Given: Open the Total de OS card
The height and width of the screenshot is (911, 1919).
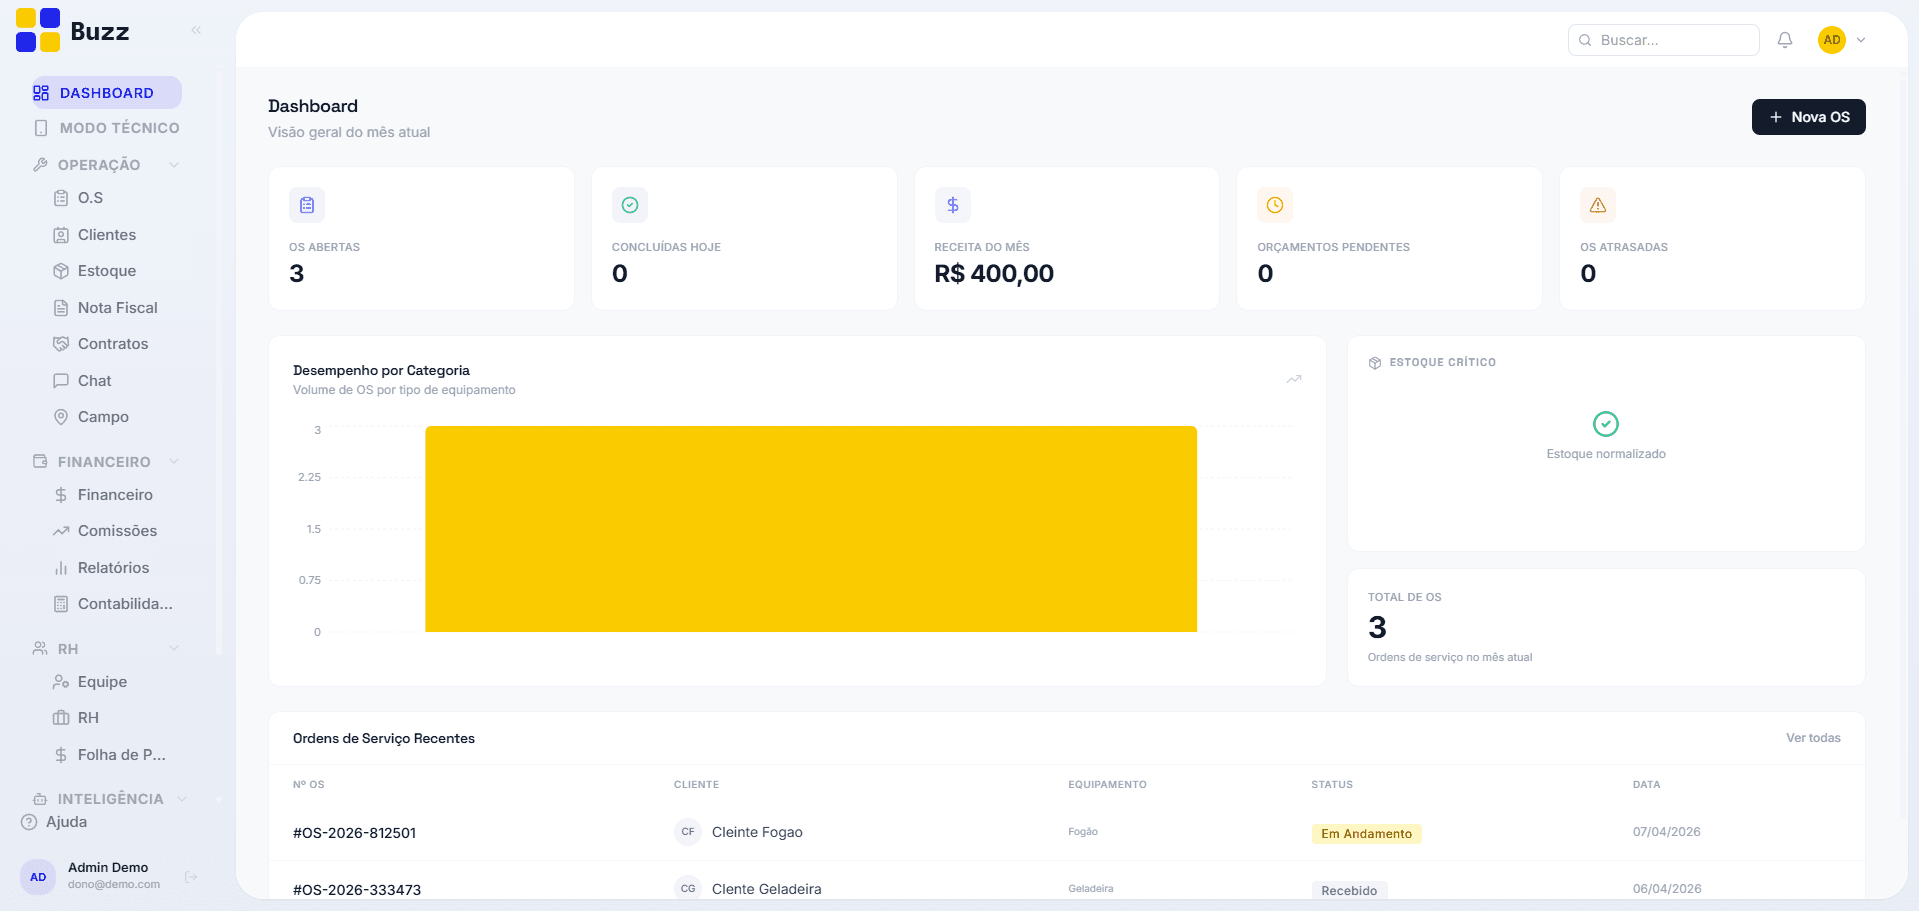Looking at the screenshot, I should 1606,628.
